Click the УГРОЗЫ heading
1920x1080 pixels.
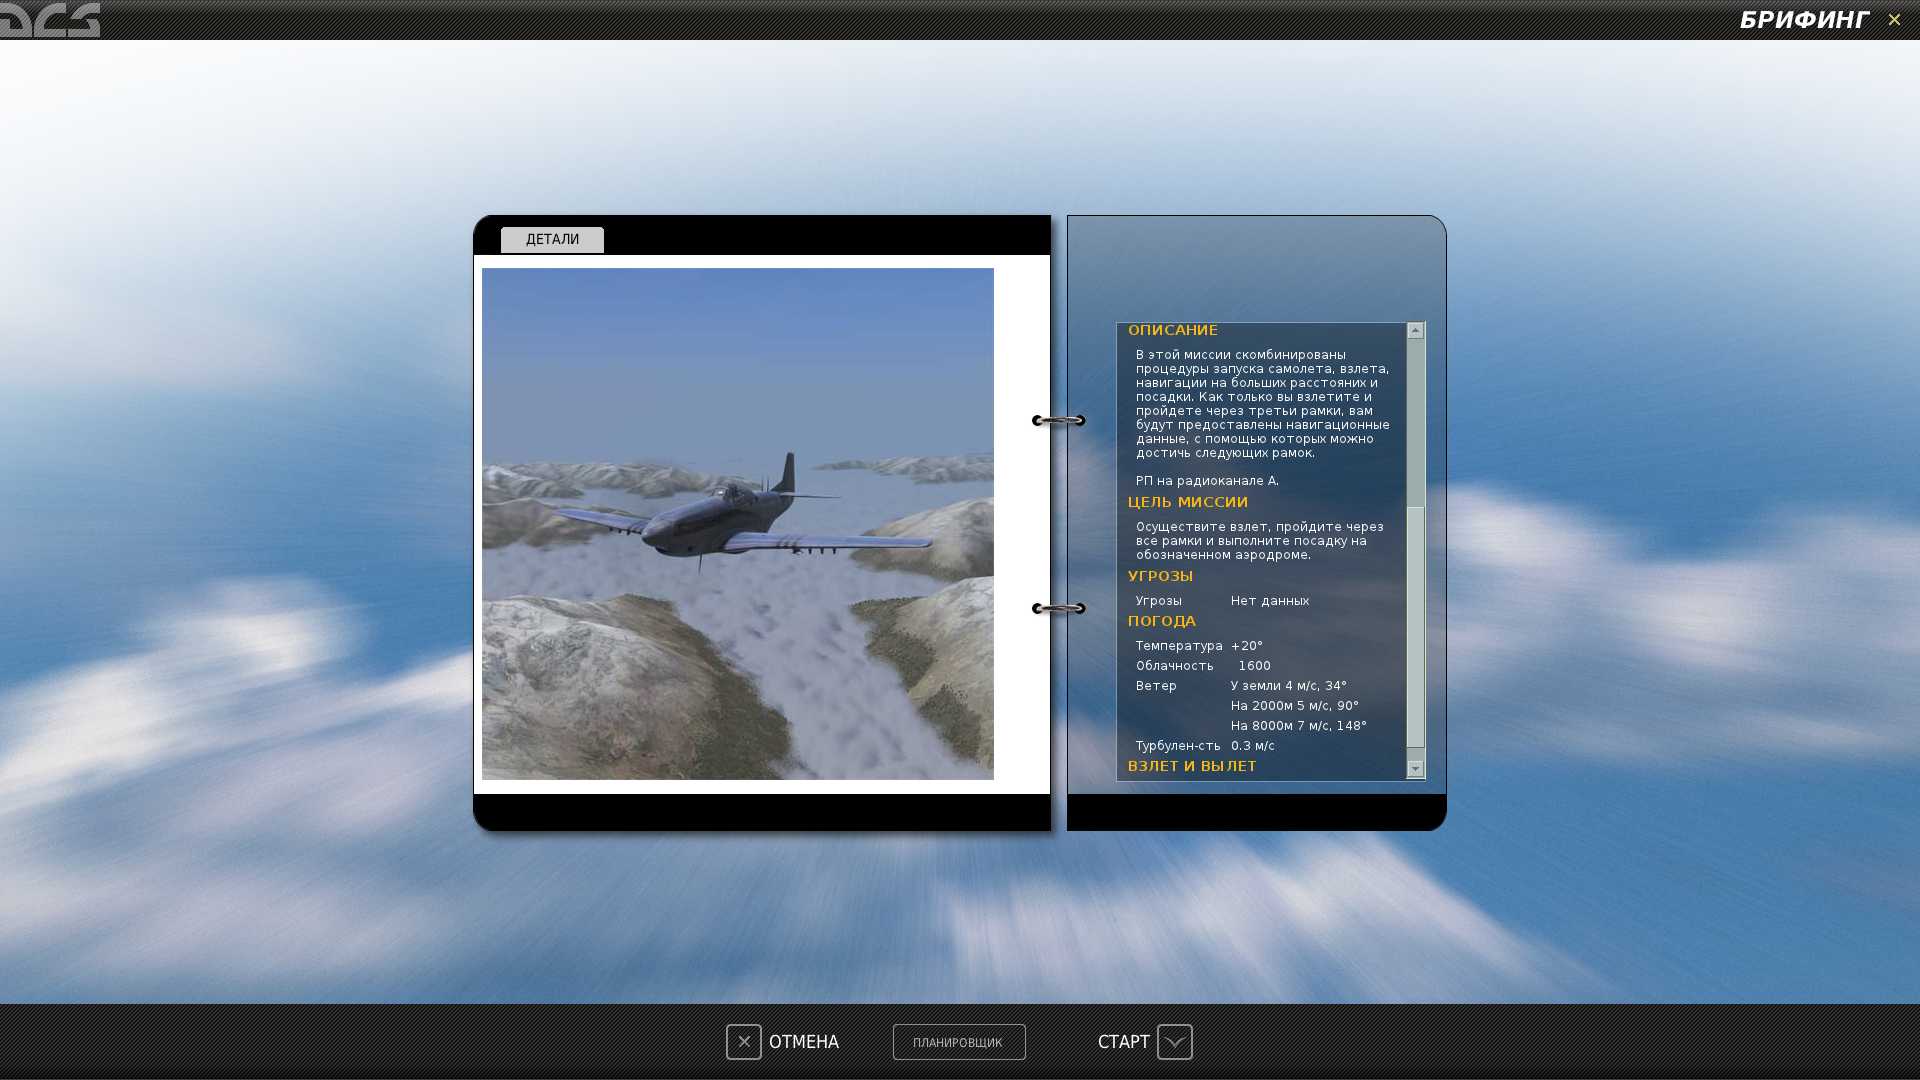tap(1161, 576)
